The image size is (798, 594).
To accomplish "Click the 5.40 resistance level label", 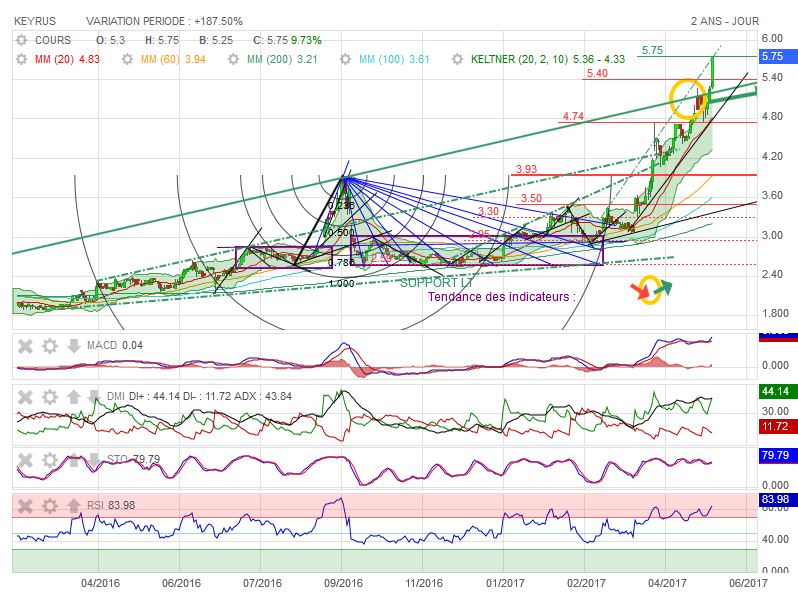I will tap(597, 73).
